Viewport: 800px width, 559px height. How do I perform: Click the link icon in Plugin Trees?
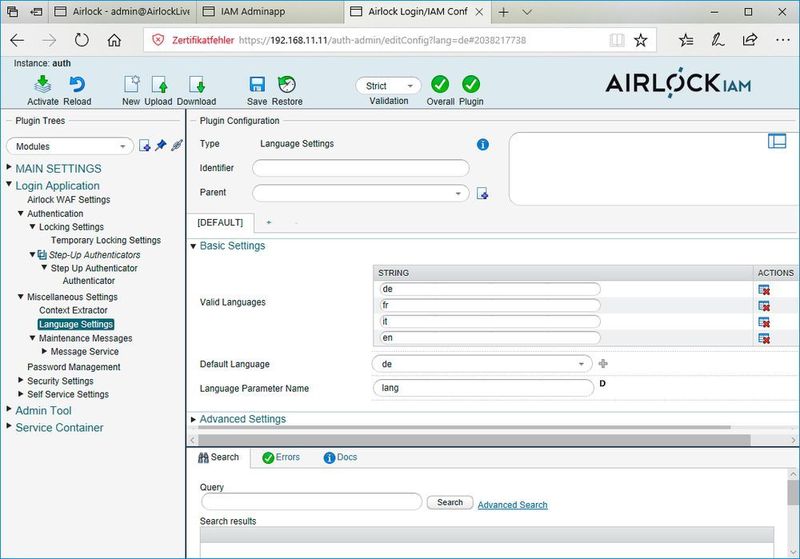177,145
